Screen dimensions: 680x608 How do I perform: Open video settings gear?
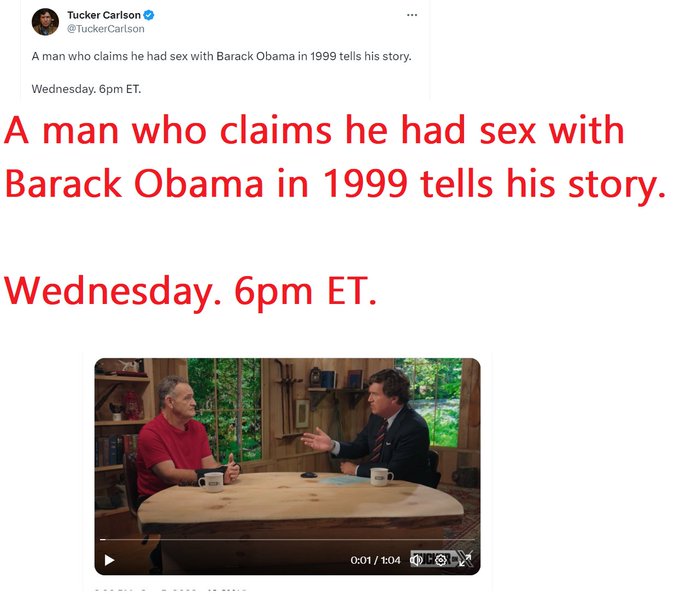pos(441,560)
